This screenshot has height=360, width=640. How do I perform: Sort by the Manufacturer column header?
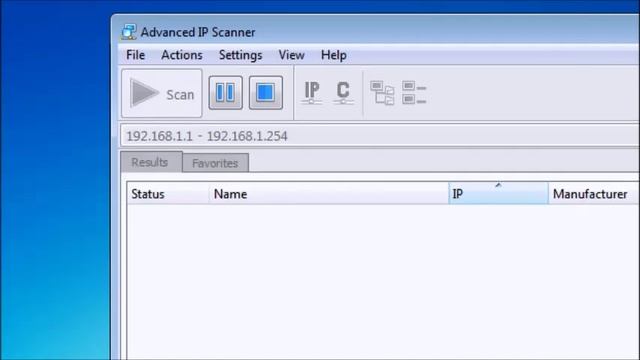(594, 193)
